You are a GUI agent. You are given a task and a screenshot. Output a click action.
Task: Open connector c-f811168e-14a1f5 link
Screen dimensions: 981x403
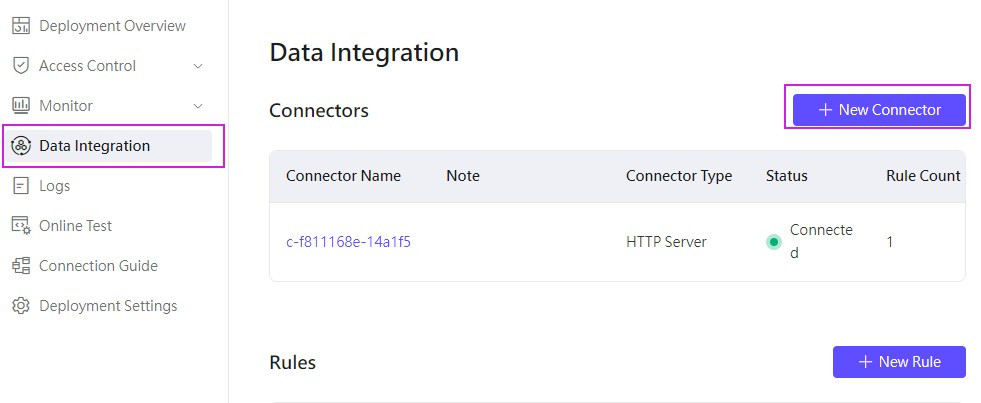[348, 242]
